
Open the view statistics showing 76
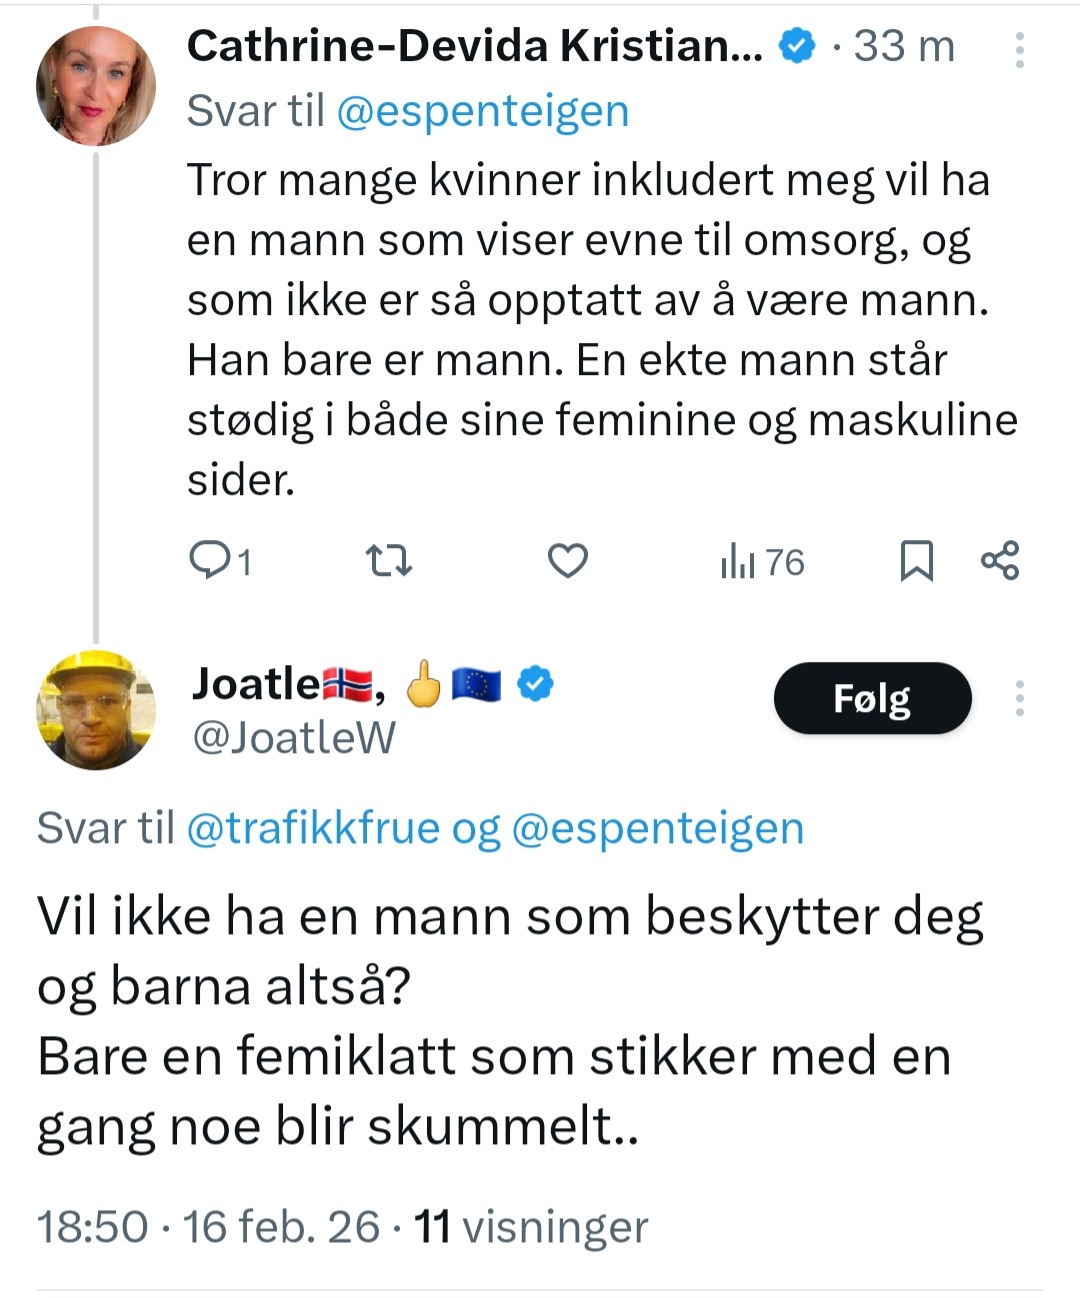pos(762,562)
